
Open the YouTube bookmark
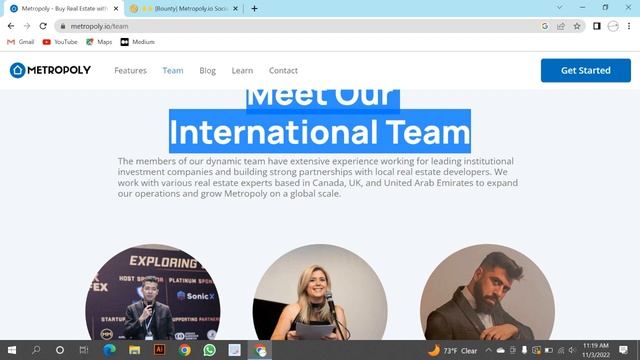(60, 42)
